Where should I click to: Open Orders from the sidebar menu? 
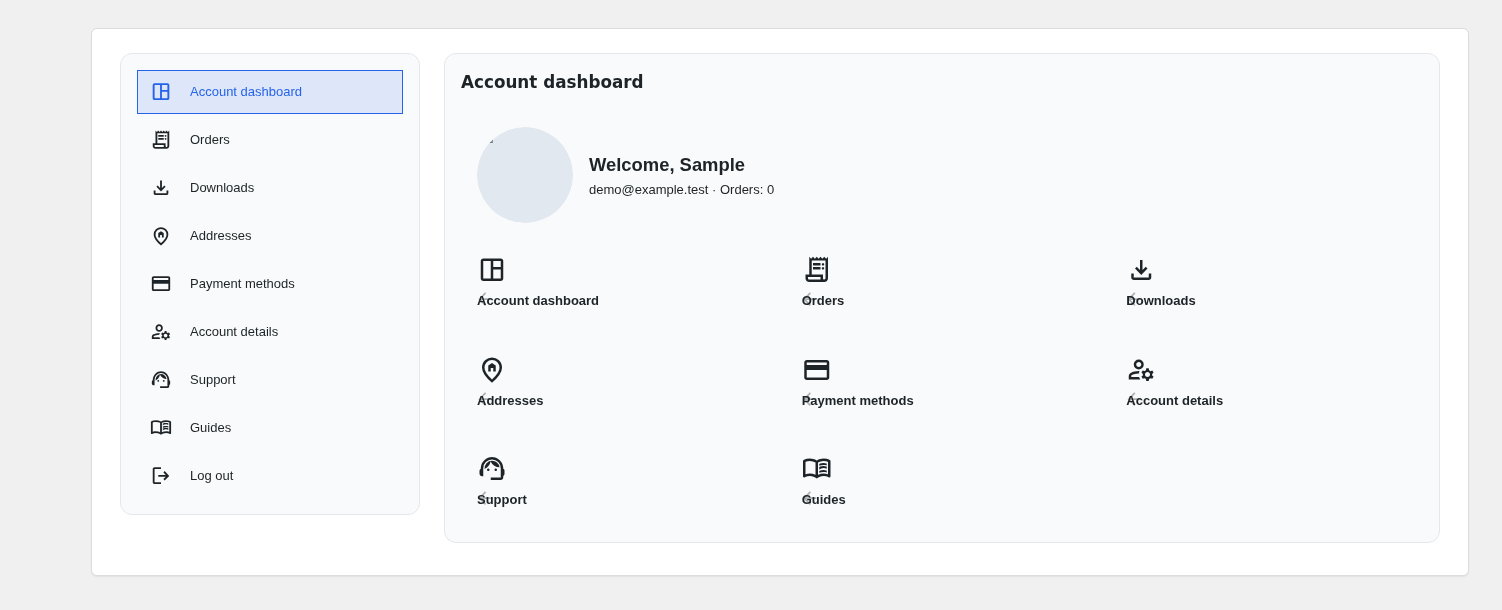point(270,140)
